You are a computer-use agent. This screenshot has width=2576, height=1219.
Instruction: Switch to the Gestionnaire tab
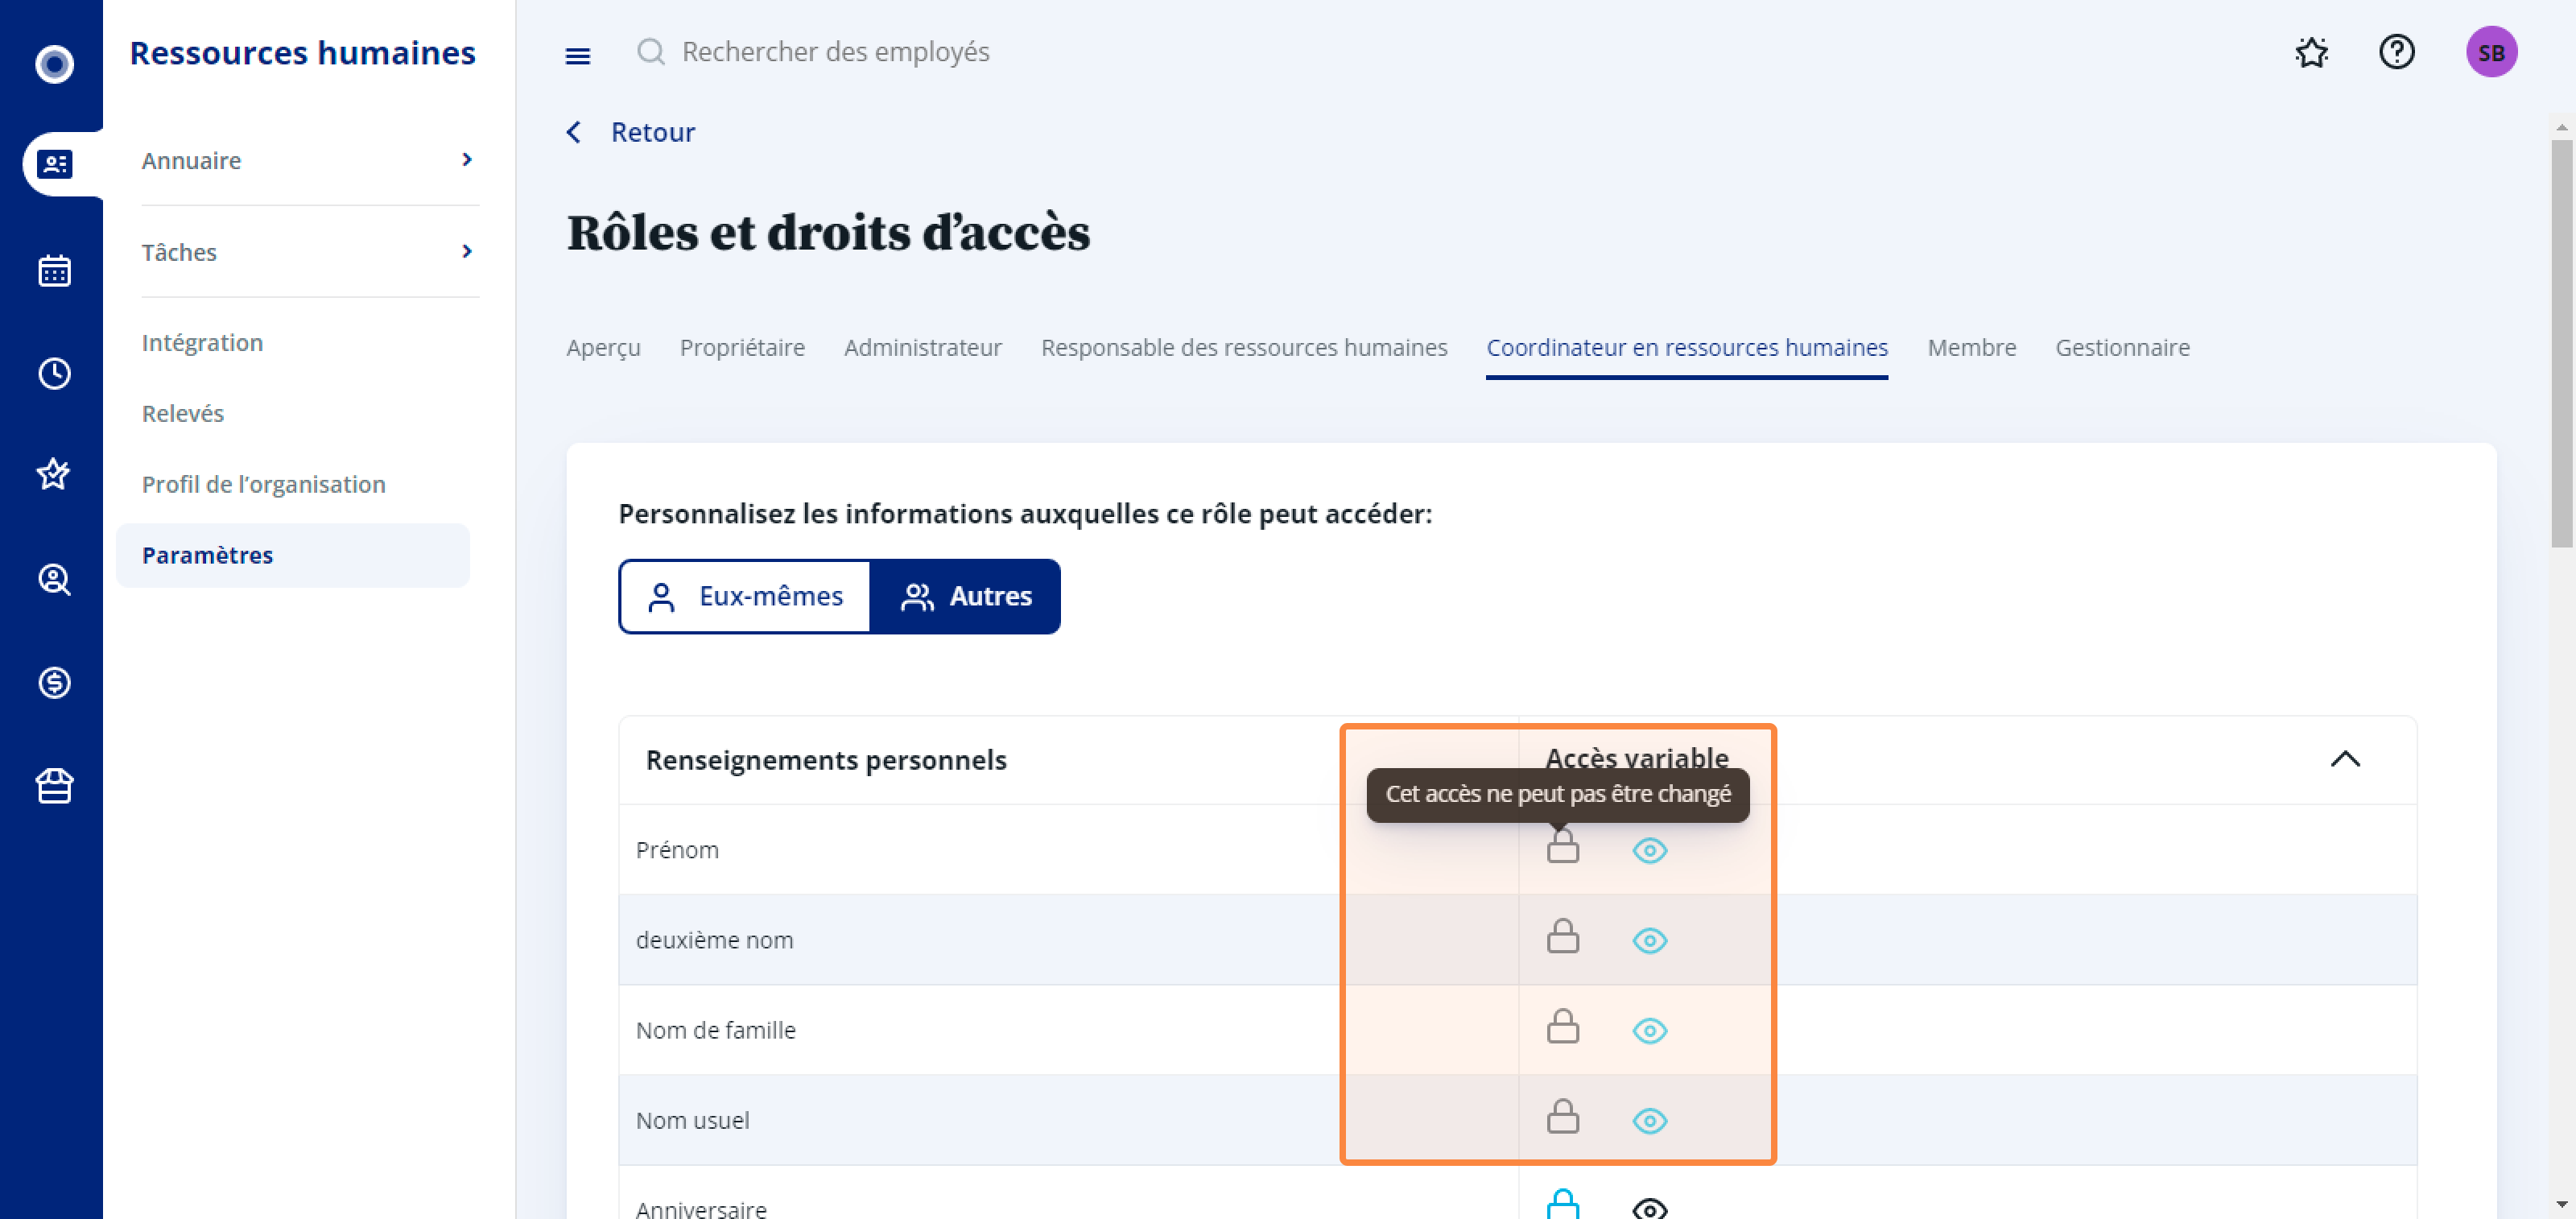coord(2122,347)
